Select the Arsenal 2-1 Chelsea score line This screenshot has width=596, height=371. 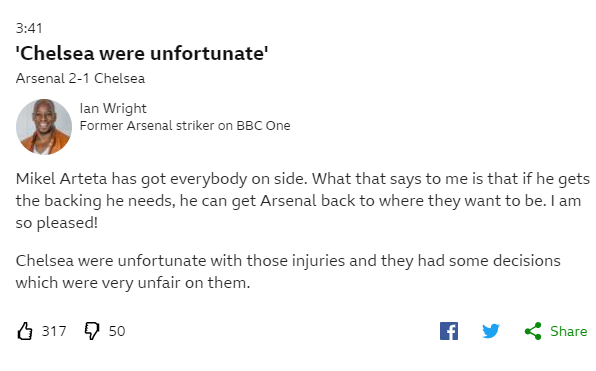(x=80, y=78)
